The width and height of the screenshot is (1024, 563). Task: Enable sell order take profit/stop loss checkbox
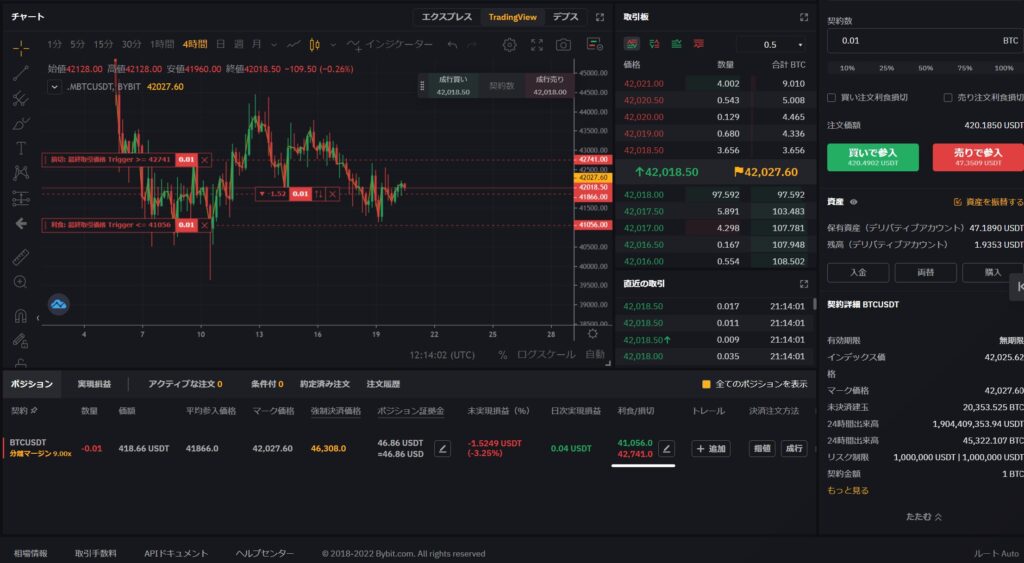click(948, 97)
